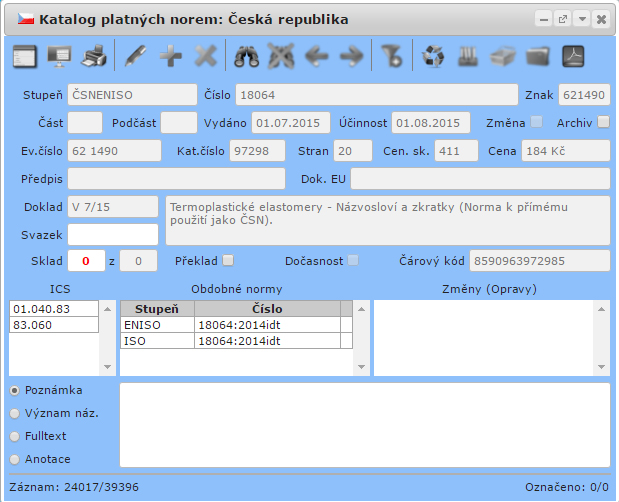
Task: Open the filter funnel icon
Action: (392, 56)
